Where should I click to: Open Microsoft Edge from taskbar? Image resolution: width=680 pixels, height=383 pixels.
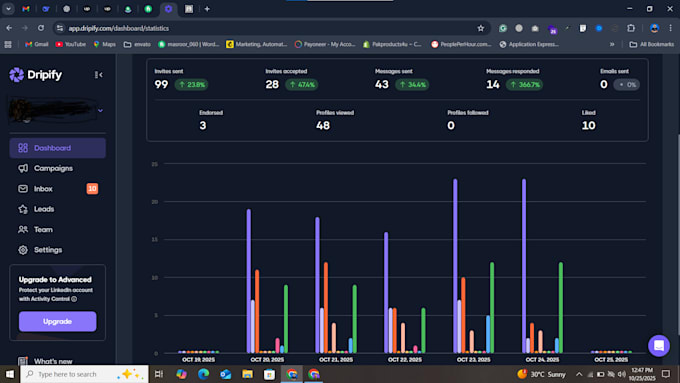click(x=203, y=374)
